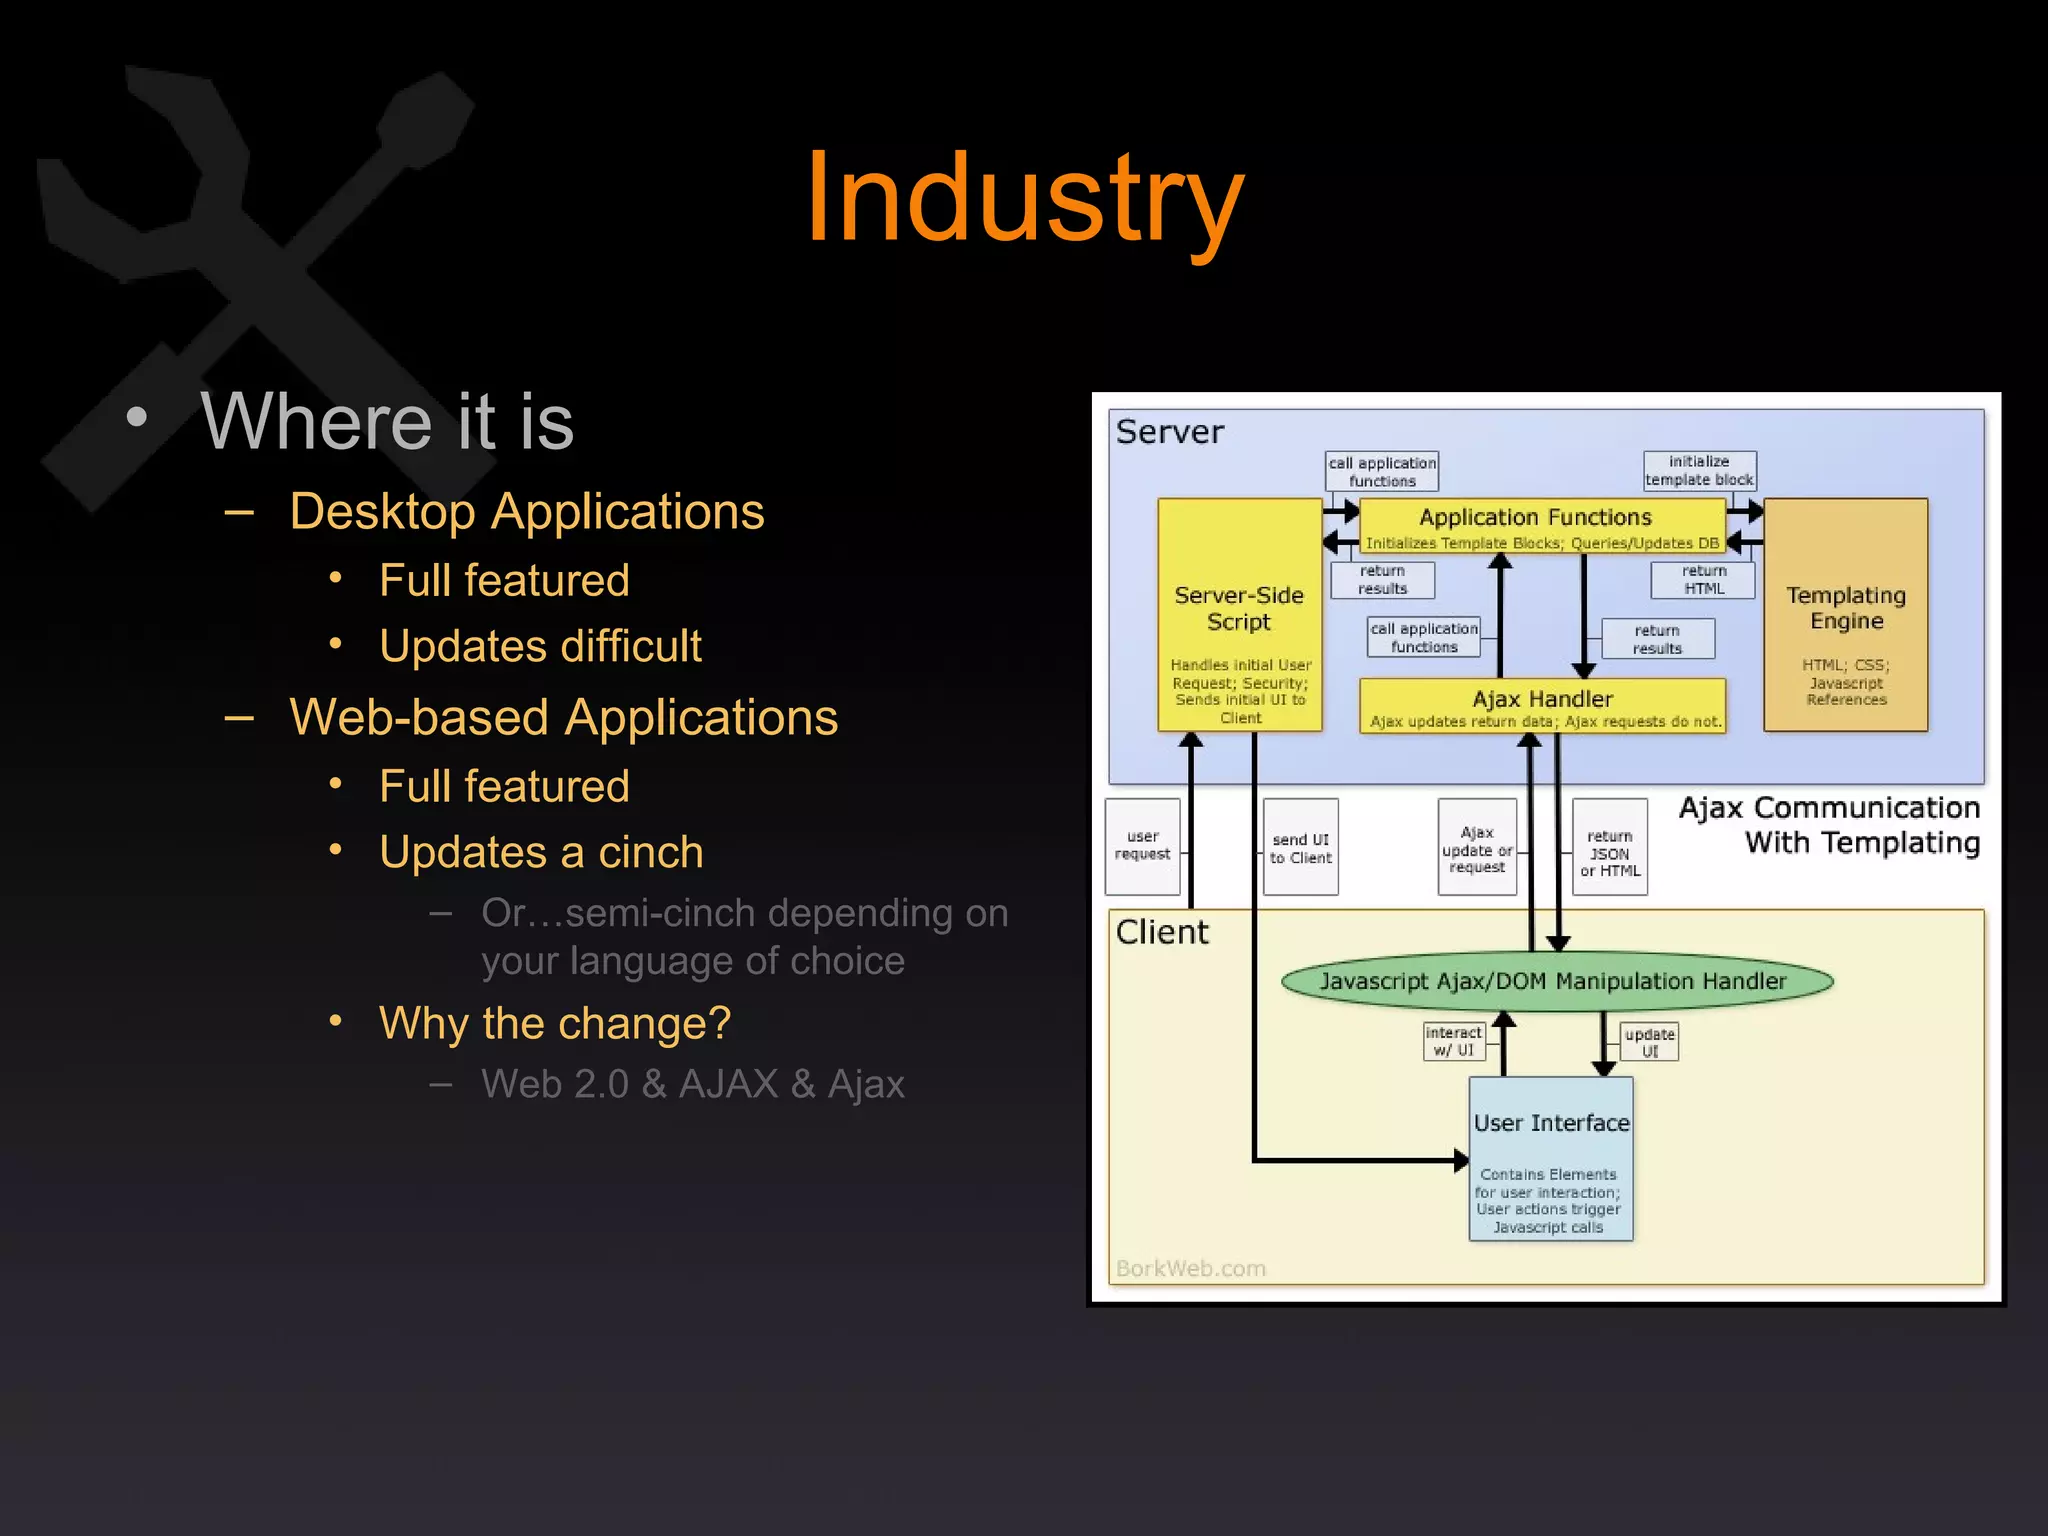The image size is (2048, 1536).
Task: Click the Templating Engine box
Action: [1845, 614]
